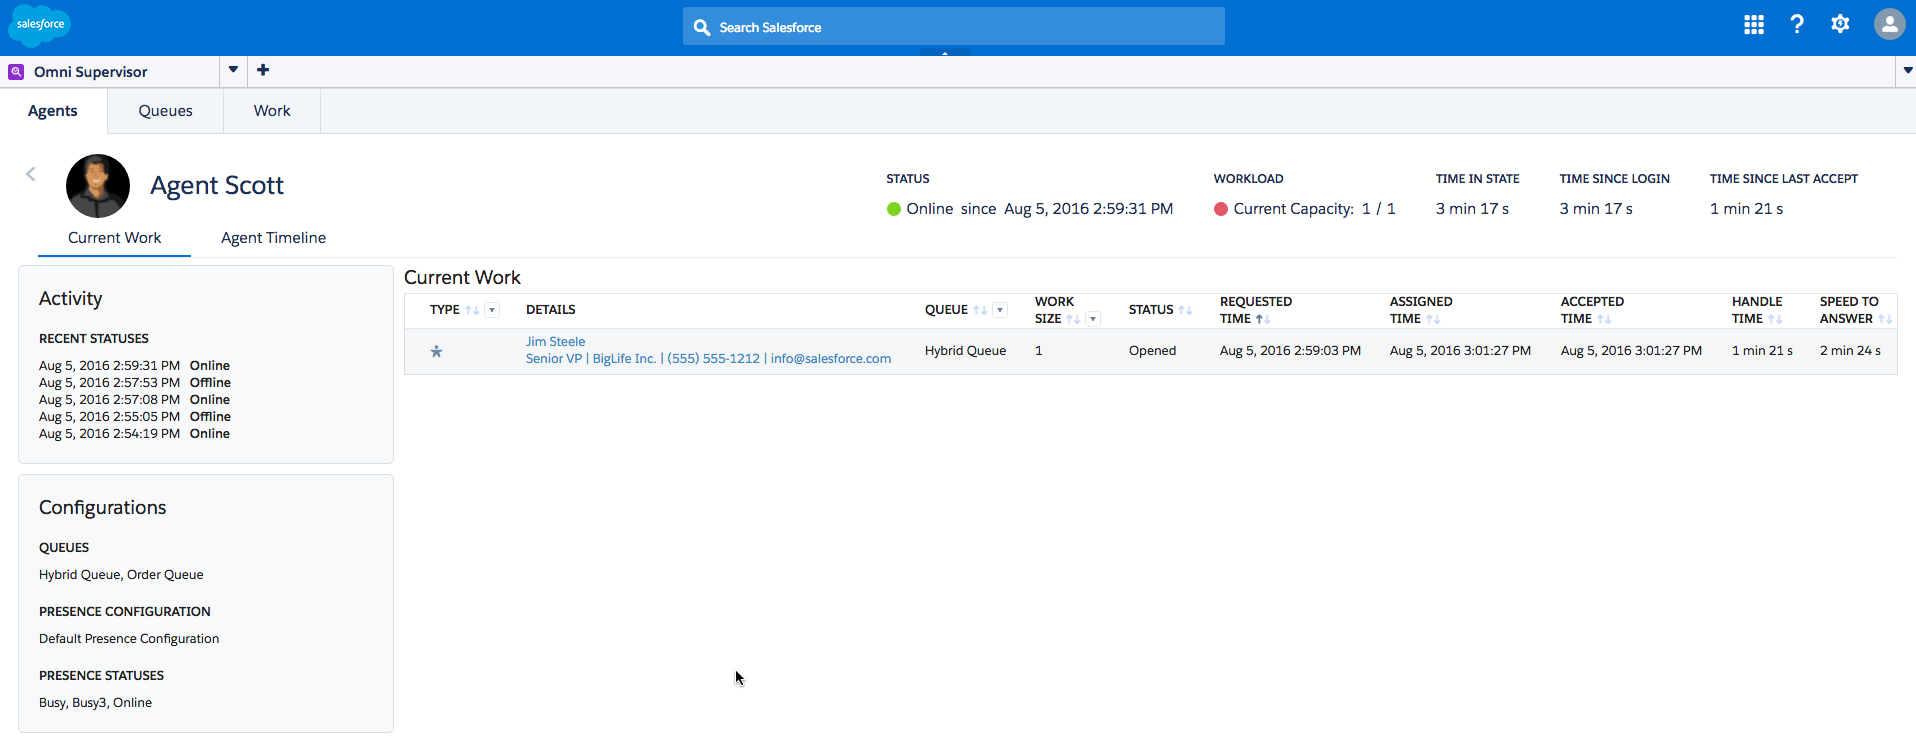Focus the Search Salesforce field

[x=954, y=27]
